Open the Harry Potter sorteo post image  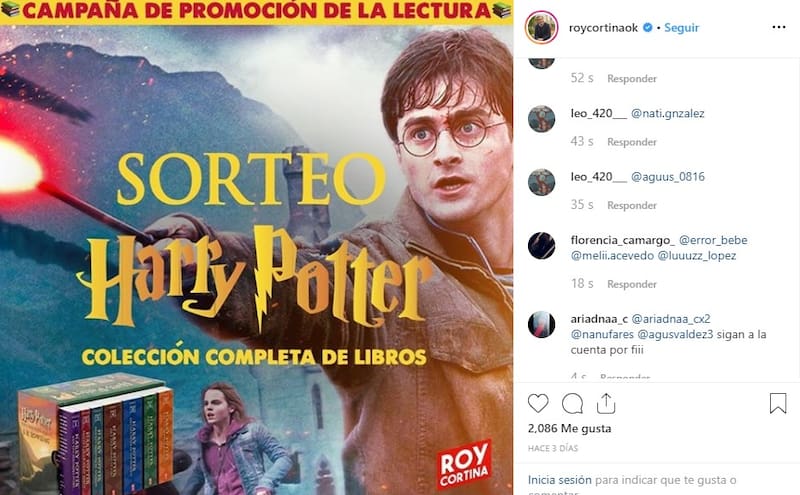click(x=256, y=248)
